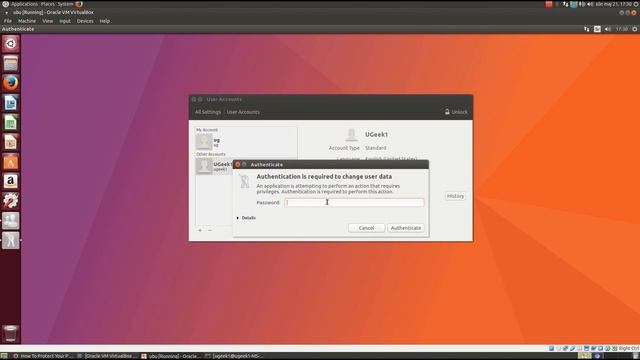Image resolution: width=640 pixels, height=360 pixels.
Task: Switch to ubu [Running] taskbar entry
Action: click(171, 356)
